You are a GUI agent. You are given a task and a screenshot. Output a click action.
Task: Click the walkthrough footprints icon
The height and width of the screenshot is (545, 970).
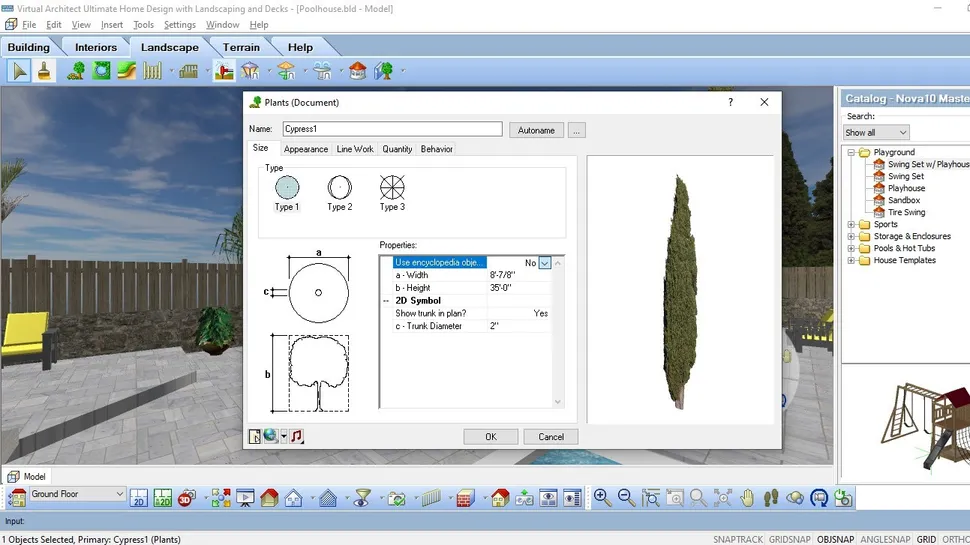point(771,497)
